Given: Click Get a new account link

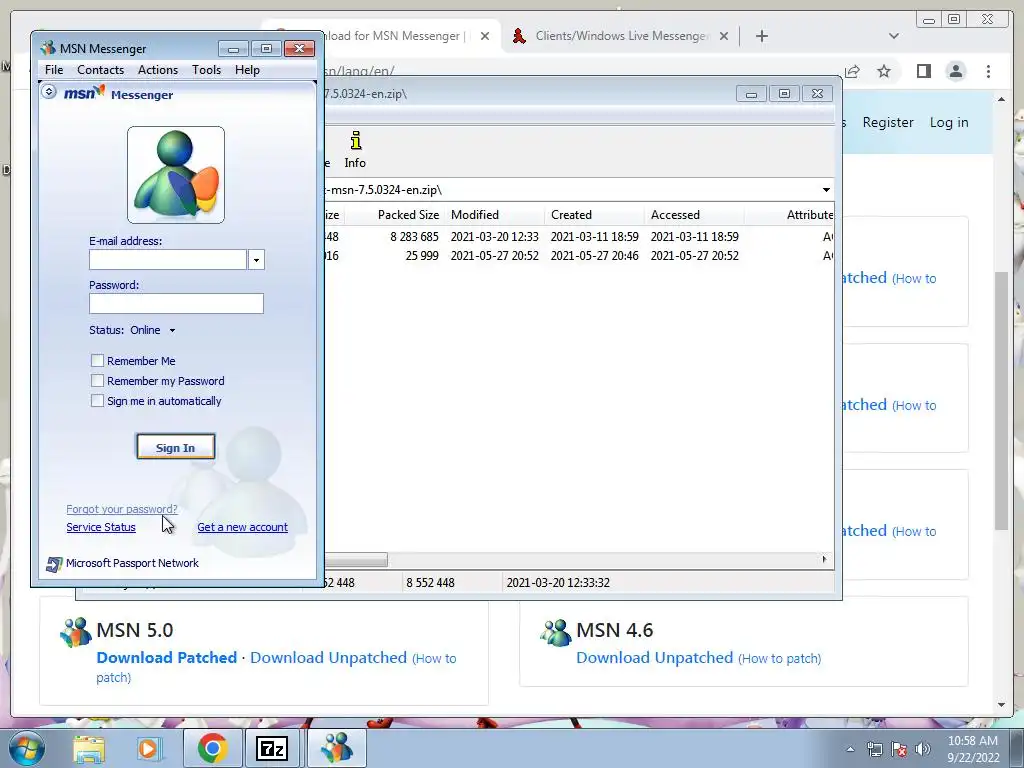Looking at the screenshot, I should coord(242,527).
